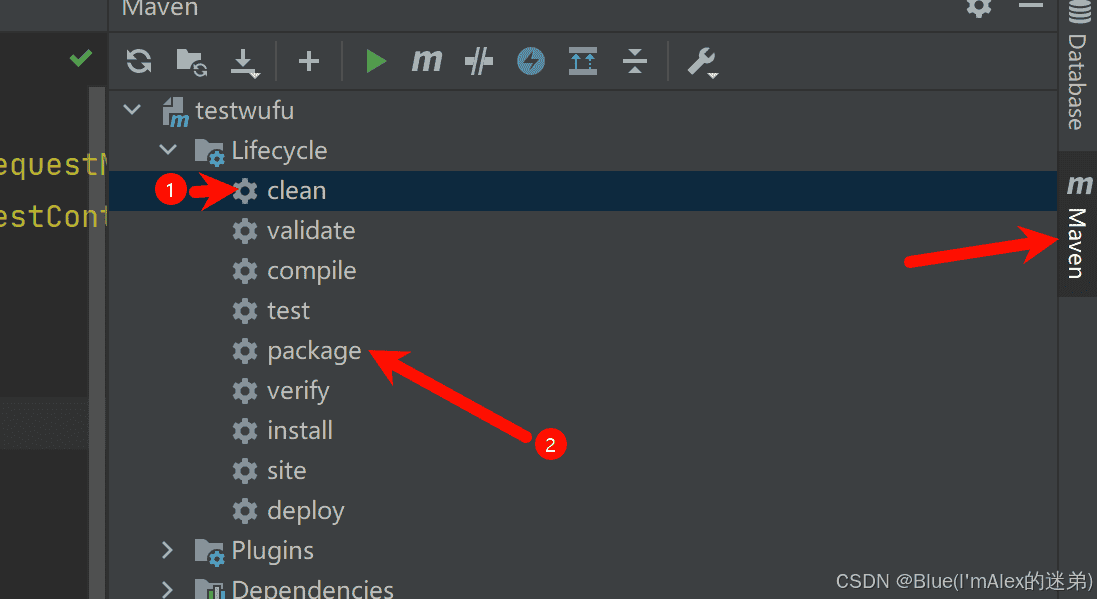This screenshot has height=599, width=1097.
Task: Open Execute Maven Goal with the m icon
Action: [x=426, y=61]
